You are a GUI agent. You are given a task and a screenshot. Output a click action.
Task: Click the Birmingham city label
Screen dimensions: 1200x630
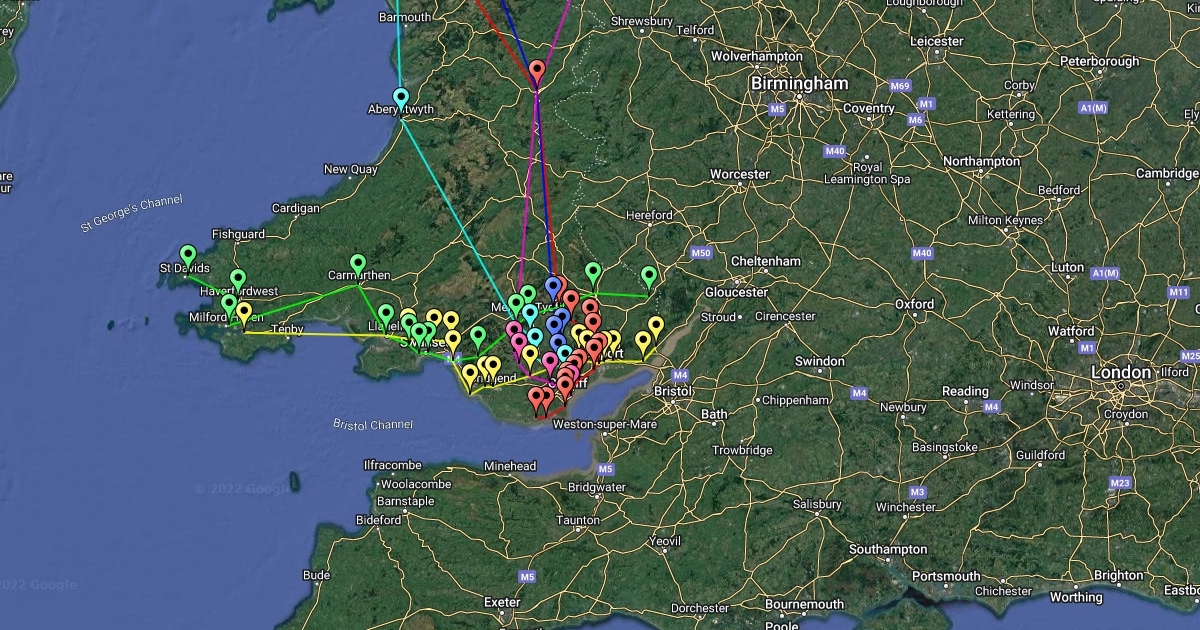click(x=799, y=83)
